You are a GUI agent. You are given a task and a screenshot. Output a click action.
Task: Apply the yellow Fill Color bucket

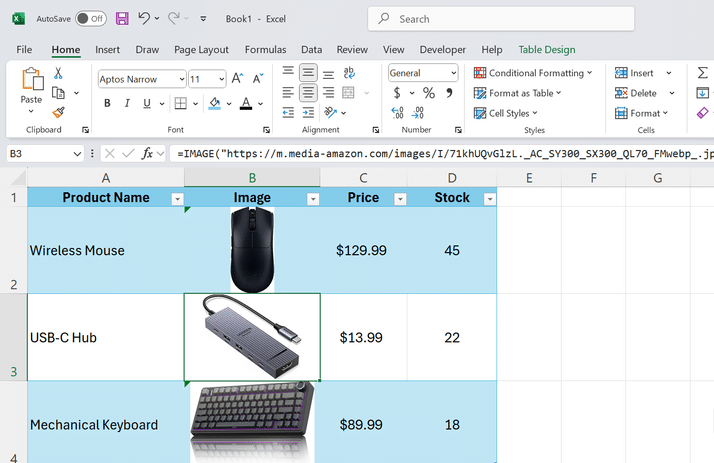pyautogui.click(x=214, y=104)
